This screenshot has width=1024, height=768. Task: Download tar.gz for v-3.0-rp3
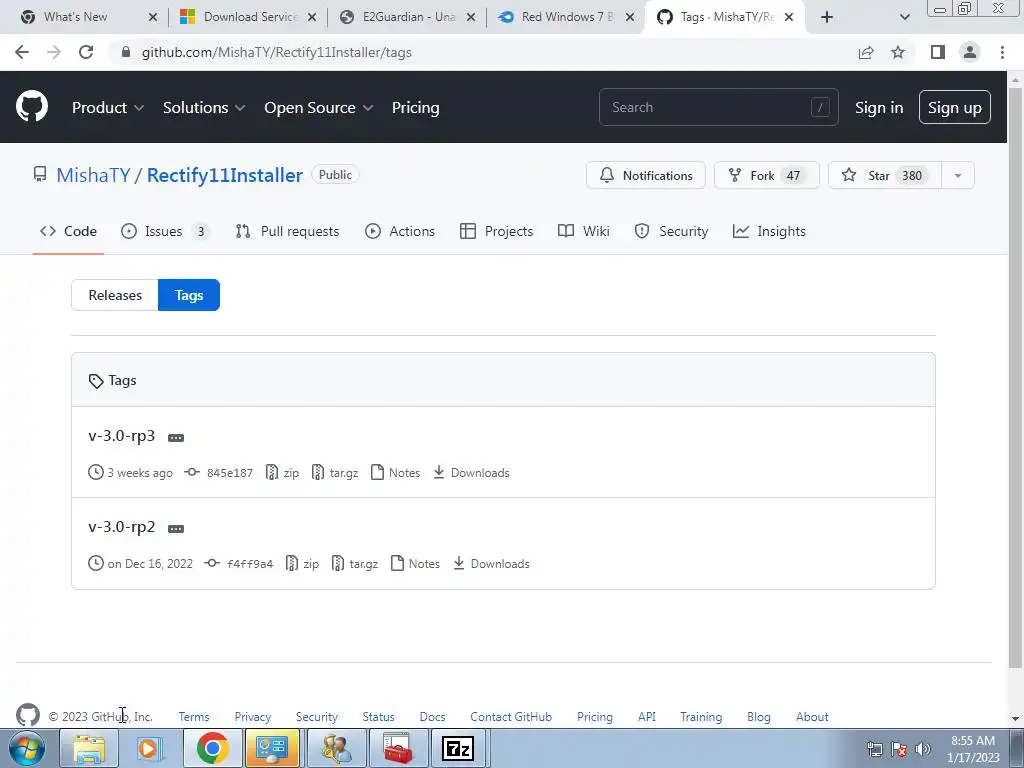tap(334, 473)
